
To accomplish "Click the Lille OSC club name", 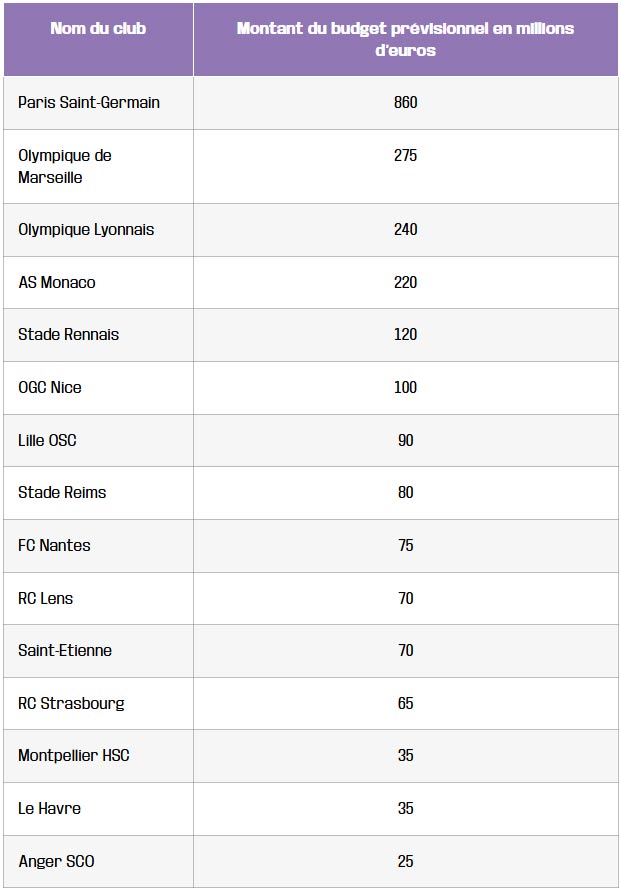I will pos(47,441).
